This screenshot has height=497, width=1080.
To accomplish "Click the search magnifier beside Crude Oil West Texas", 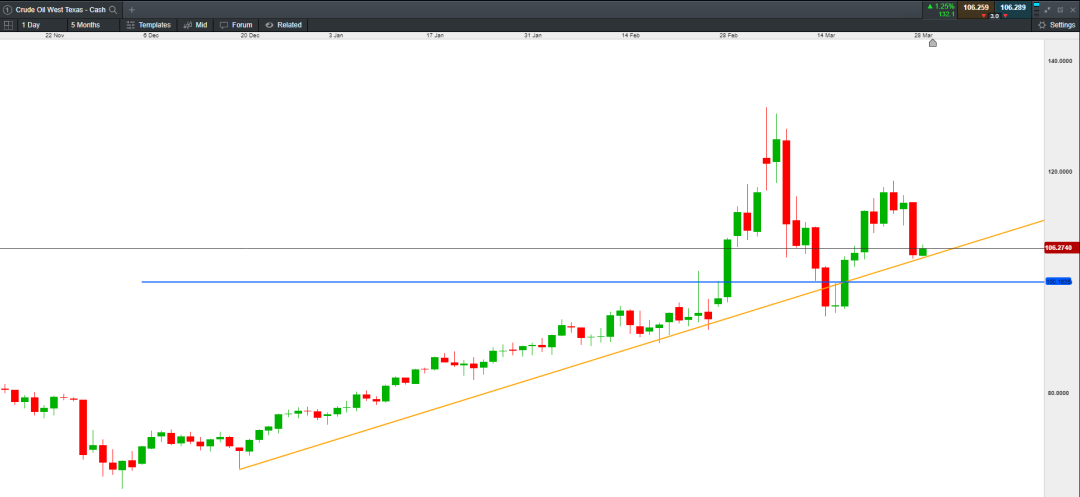I will click(x=113, y=10).
